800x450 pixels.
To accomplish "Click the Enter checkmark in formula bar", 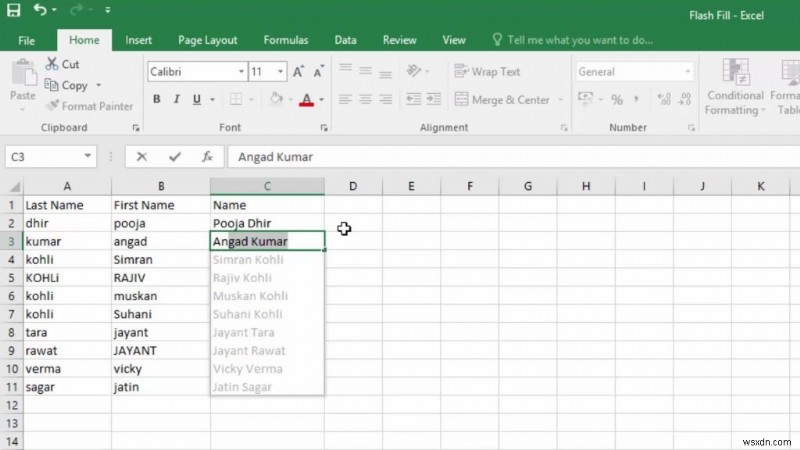I will (174, 157).
